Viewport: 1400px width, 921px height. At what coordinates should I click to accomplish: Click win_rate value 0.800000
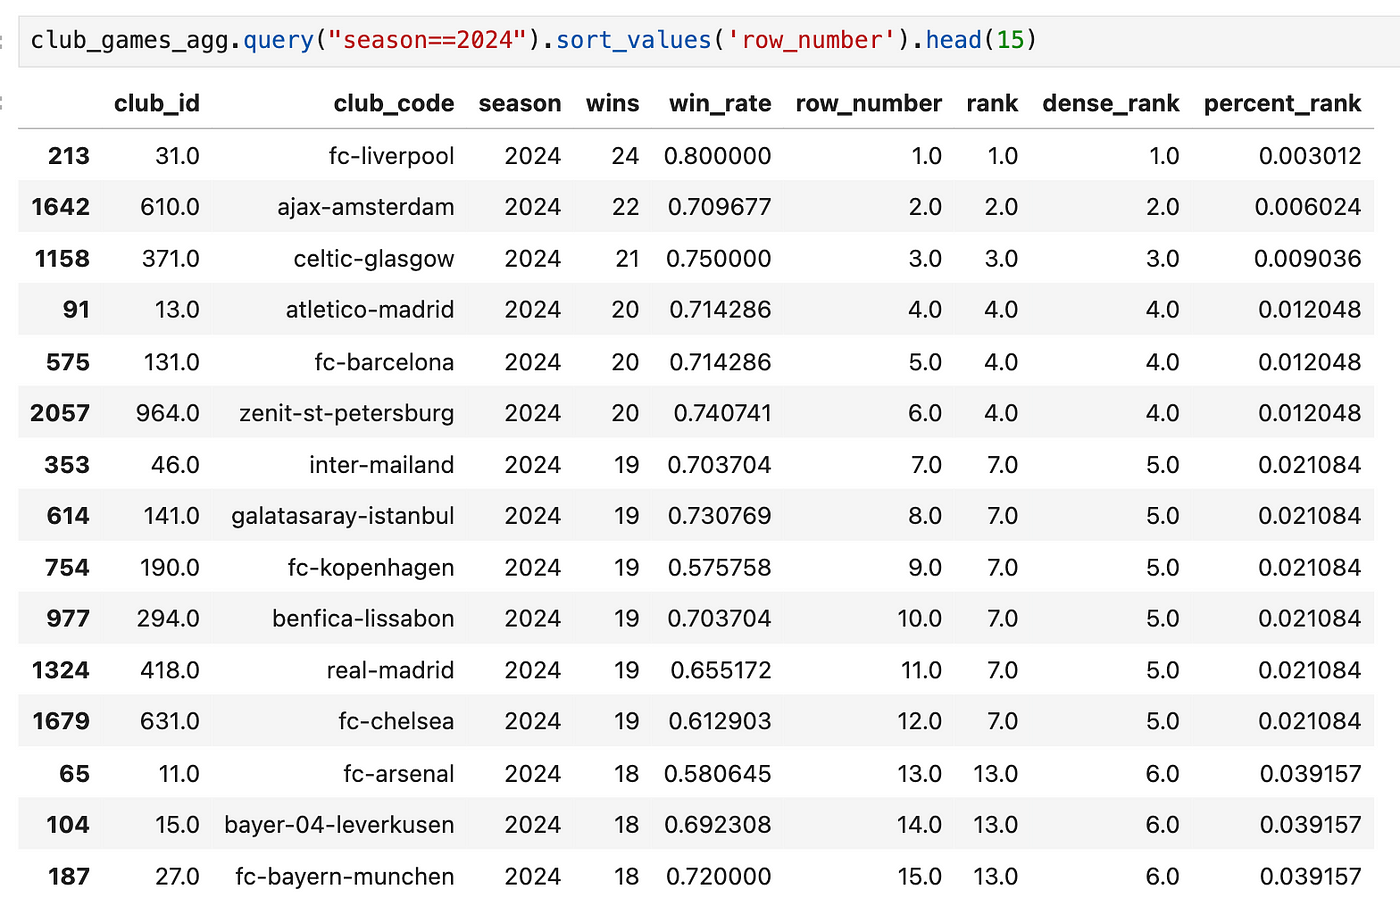[x=718, y=156]
